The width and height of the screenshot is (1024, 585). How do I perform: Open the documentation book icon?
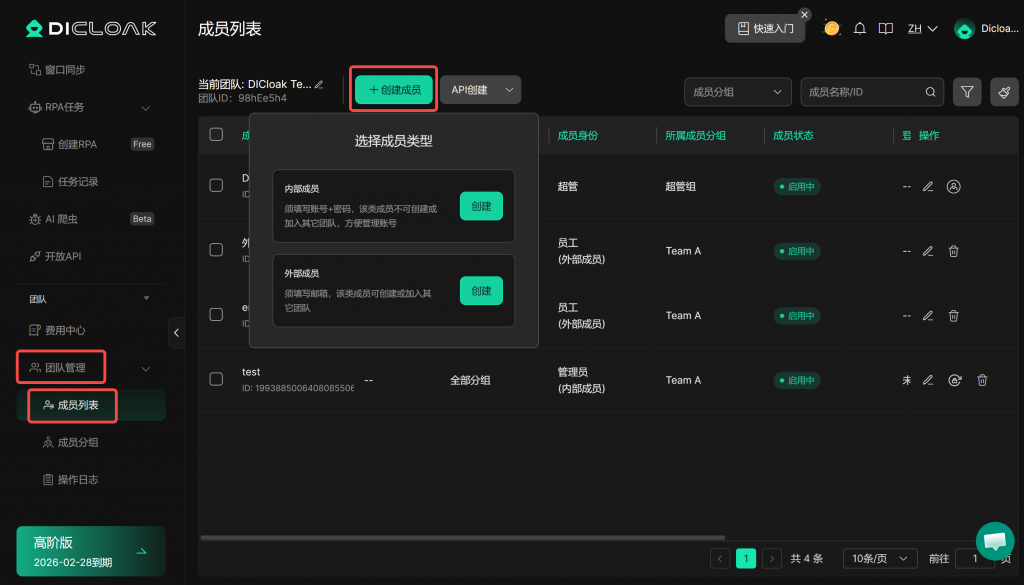pyautogui.click(x=885, y=29)
